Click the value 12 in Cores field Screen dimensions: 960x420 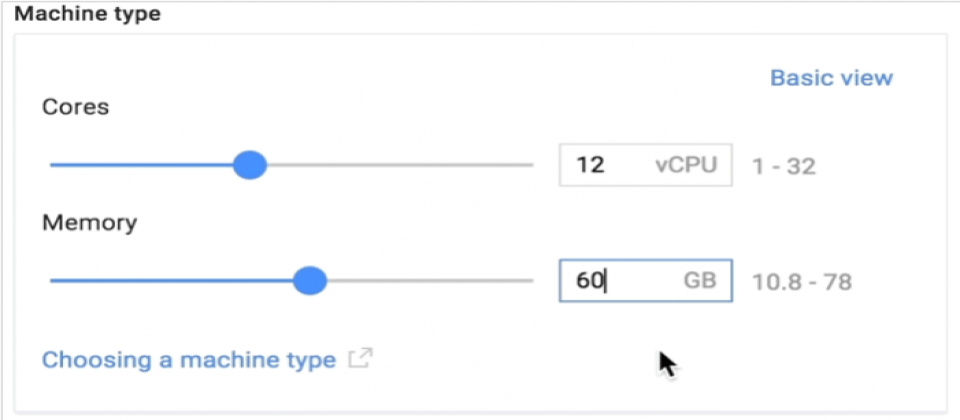[590, 165]
